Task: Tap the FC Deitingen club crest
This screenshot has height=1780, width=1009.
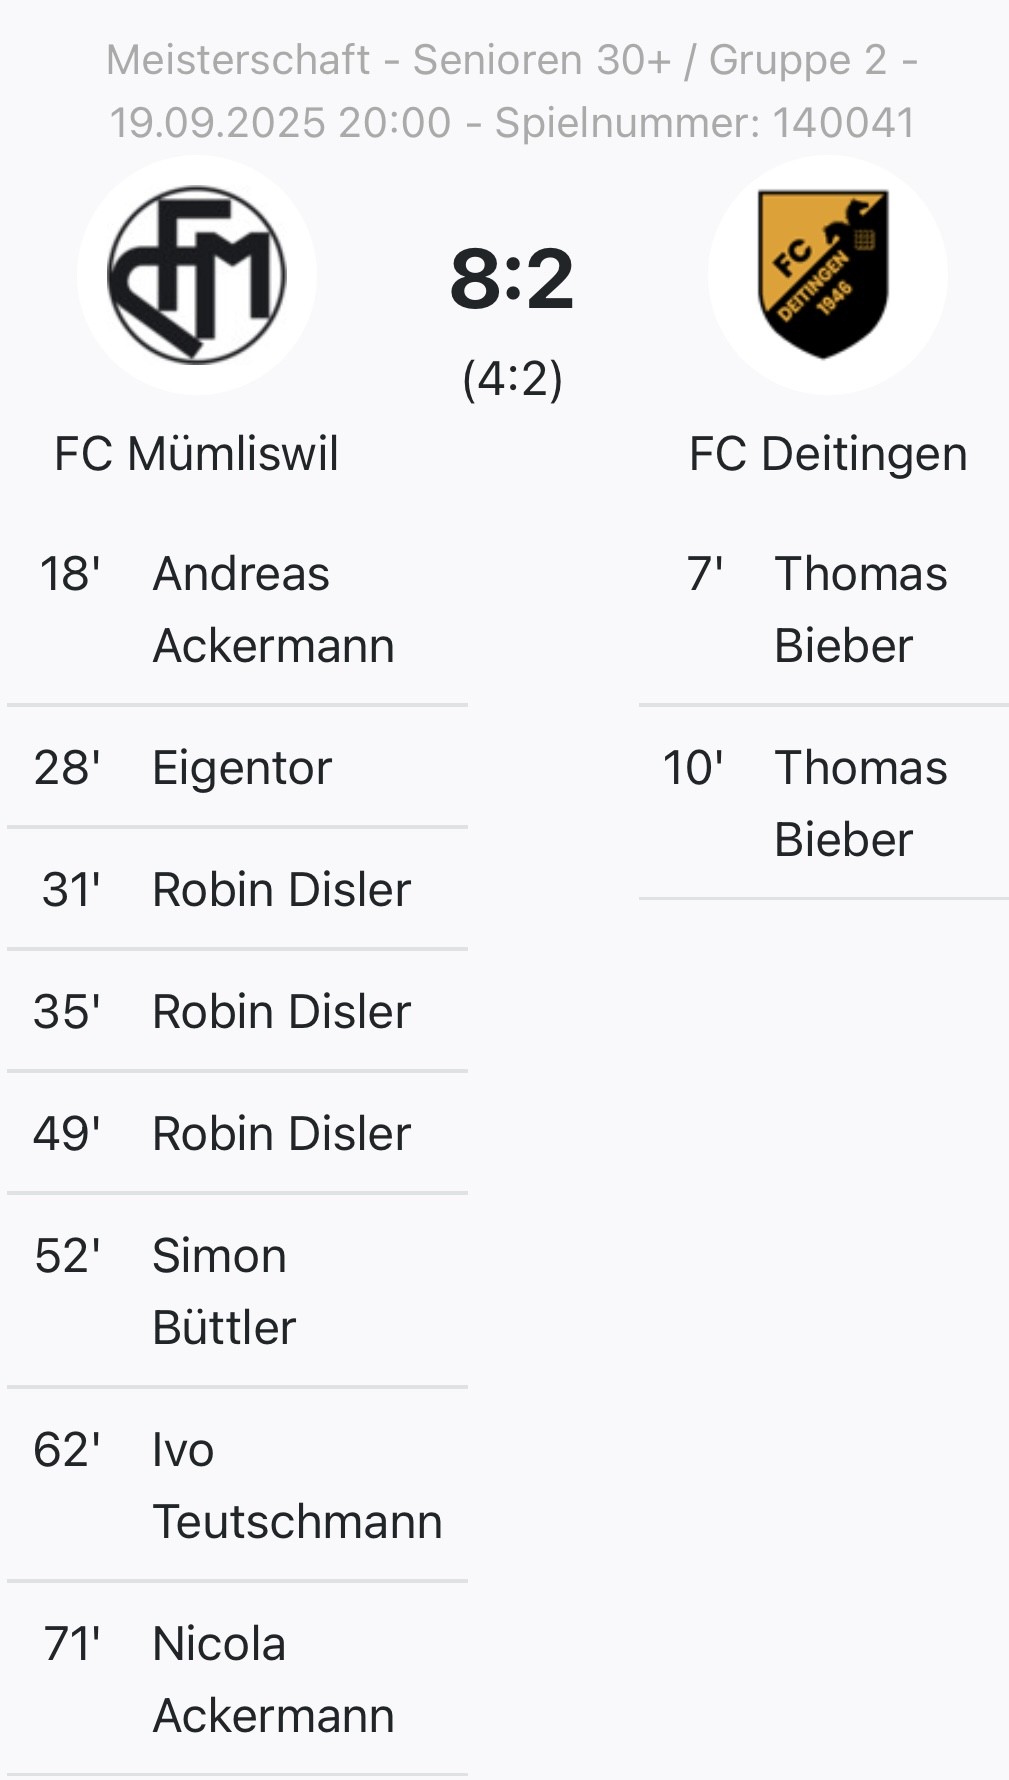Action: point(827,275)
